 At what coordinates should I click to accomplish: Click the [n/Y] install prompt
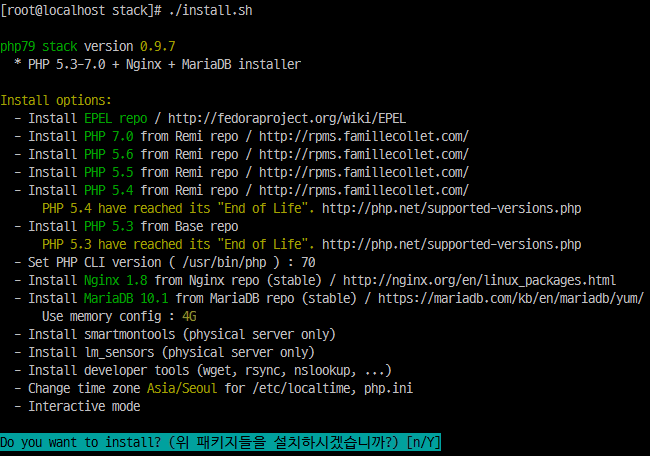[x=423, y=442]
